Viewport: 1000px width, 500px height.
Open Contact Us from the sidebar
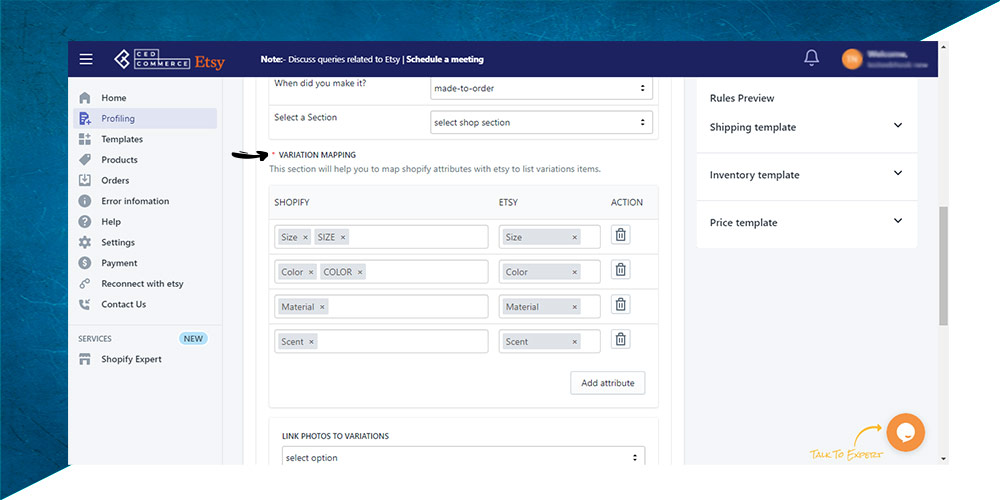coord(124,304)
